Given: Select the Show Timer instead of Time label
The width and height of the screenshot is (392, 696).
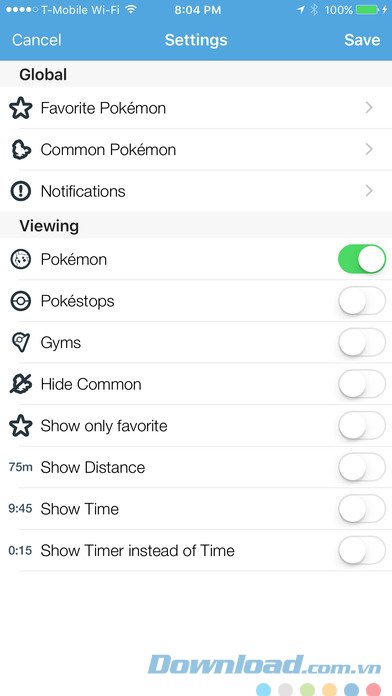Looking at the screenshot, I should (x=137, y=551).
